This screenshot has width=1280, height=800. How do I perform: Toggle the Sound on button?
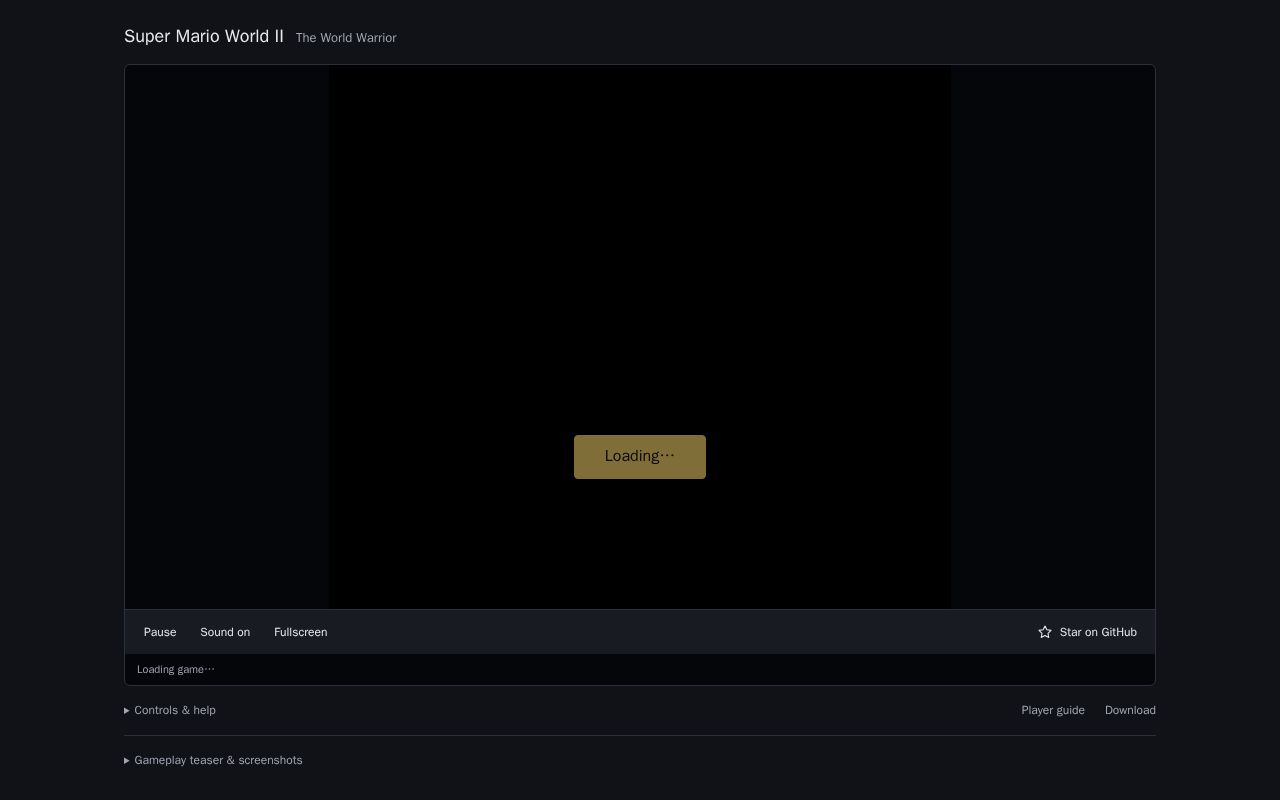click(225, 632)
